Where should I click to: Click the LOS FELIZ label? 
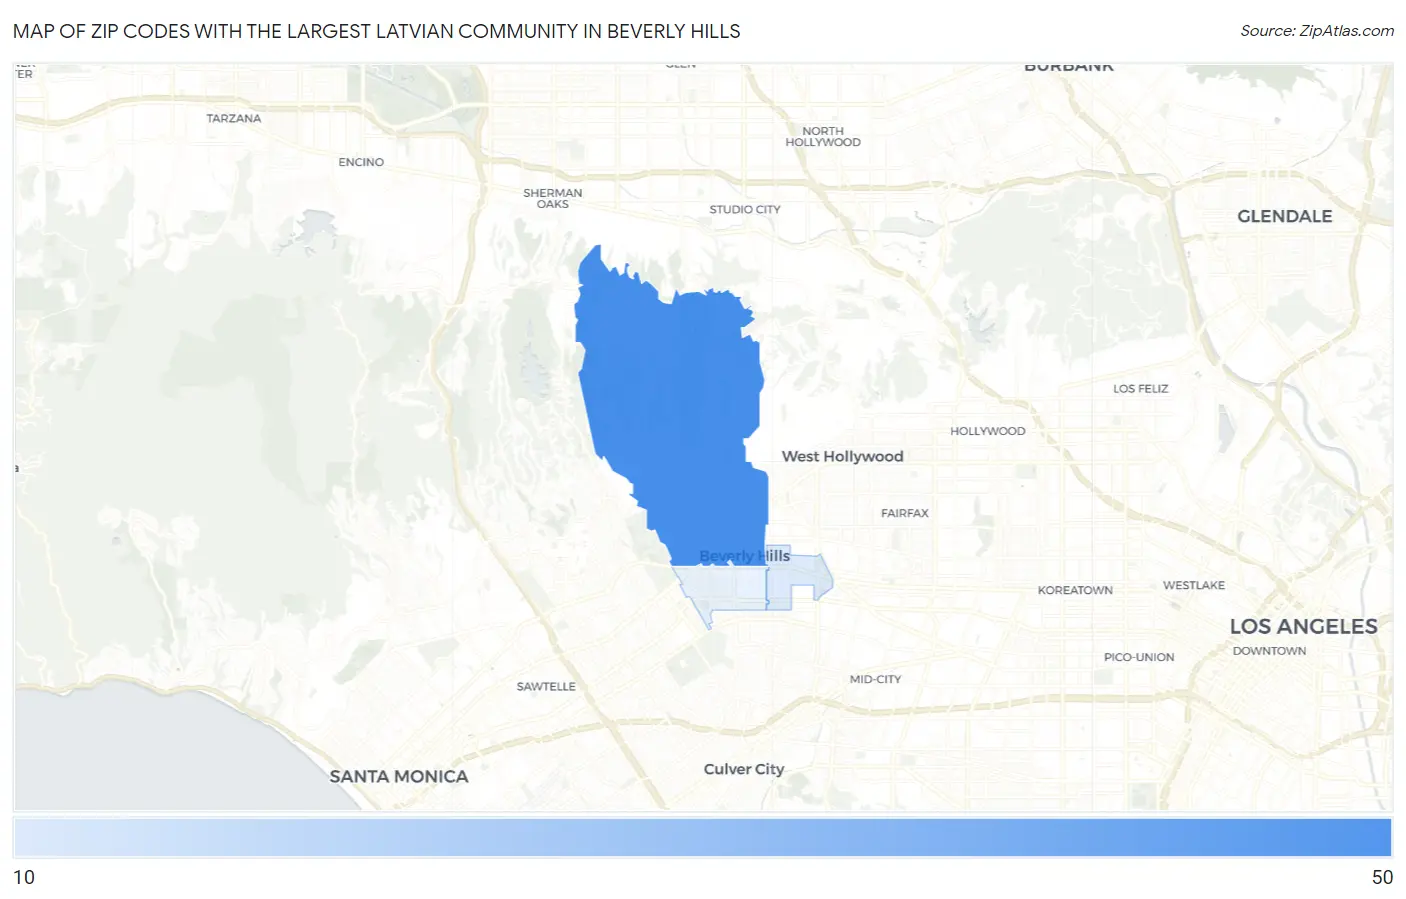click(x=1140, y=389)
